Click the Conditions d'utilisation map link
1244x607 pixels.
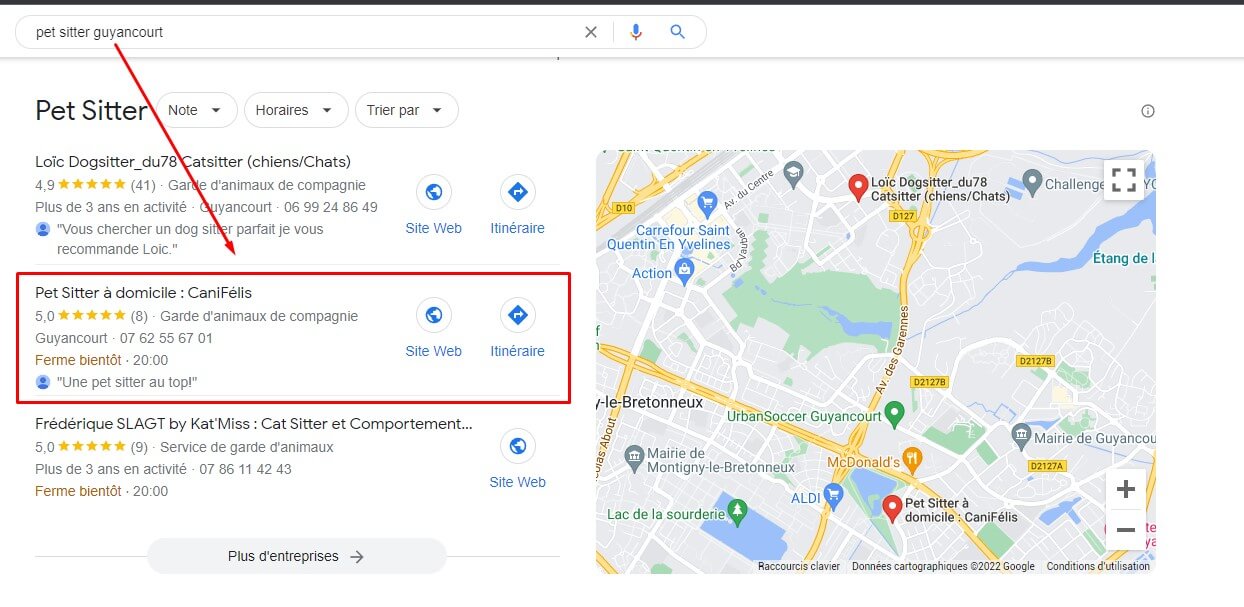tap(1098, 566)
